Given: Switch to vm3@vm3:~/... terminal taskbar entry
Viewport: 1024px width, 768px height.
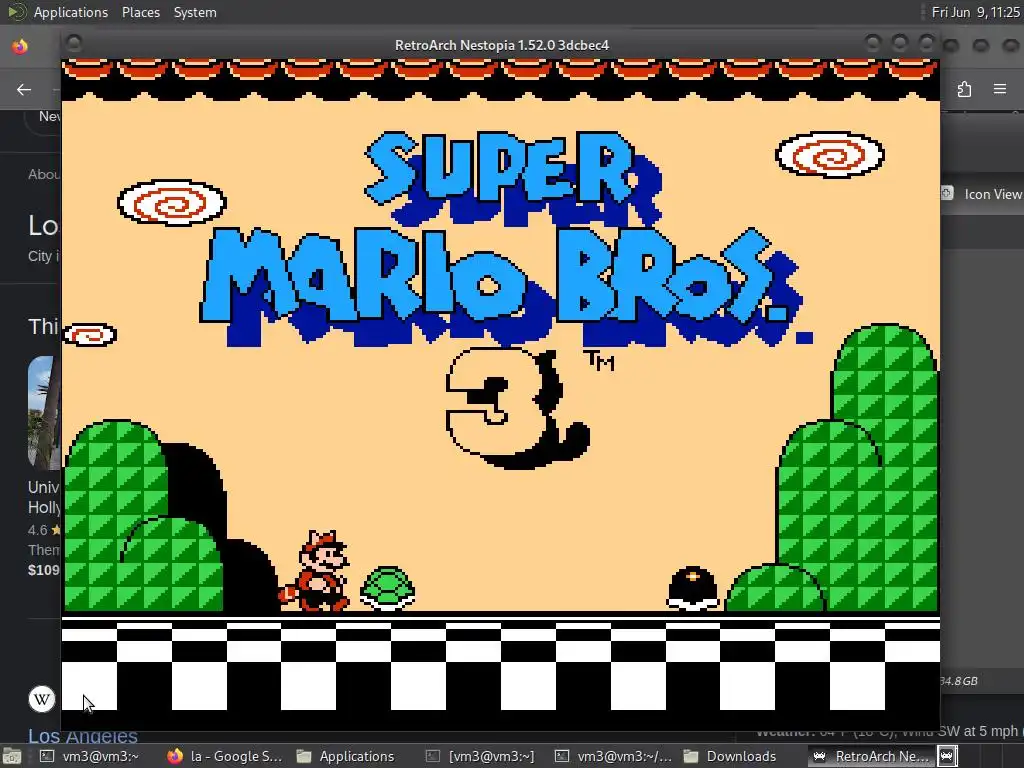Looking at the screenshot, I should [613, 756].
